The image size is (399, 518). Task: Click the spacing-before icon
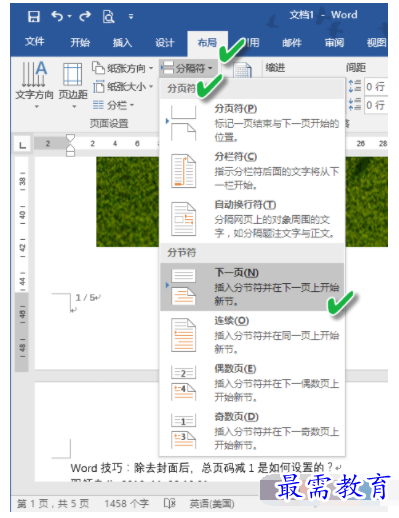[355, 86]
